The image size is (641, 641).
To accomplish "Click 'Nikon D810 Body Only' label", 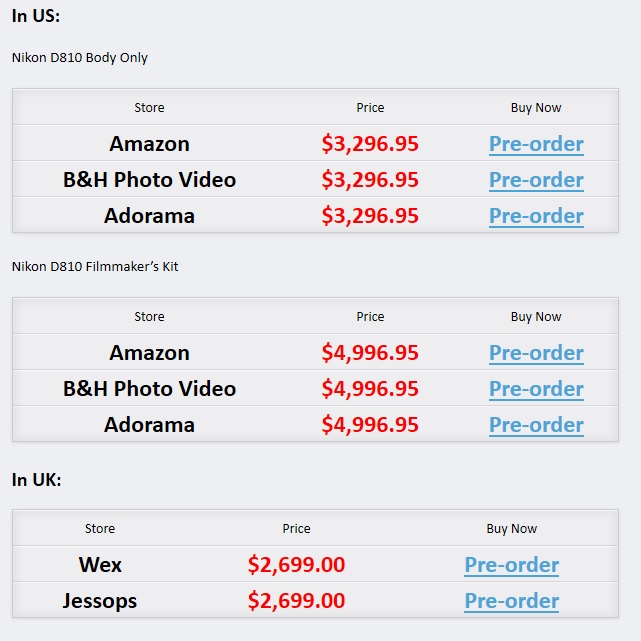I will [80, 58].
